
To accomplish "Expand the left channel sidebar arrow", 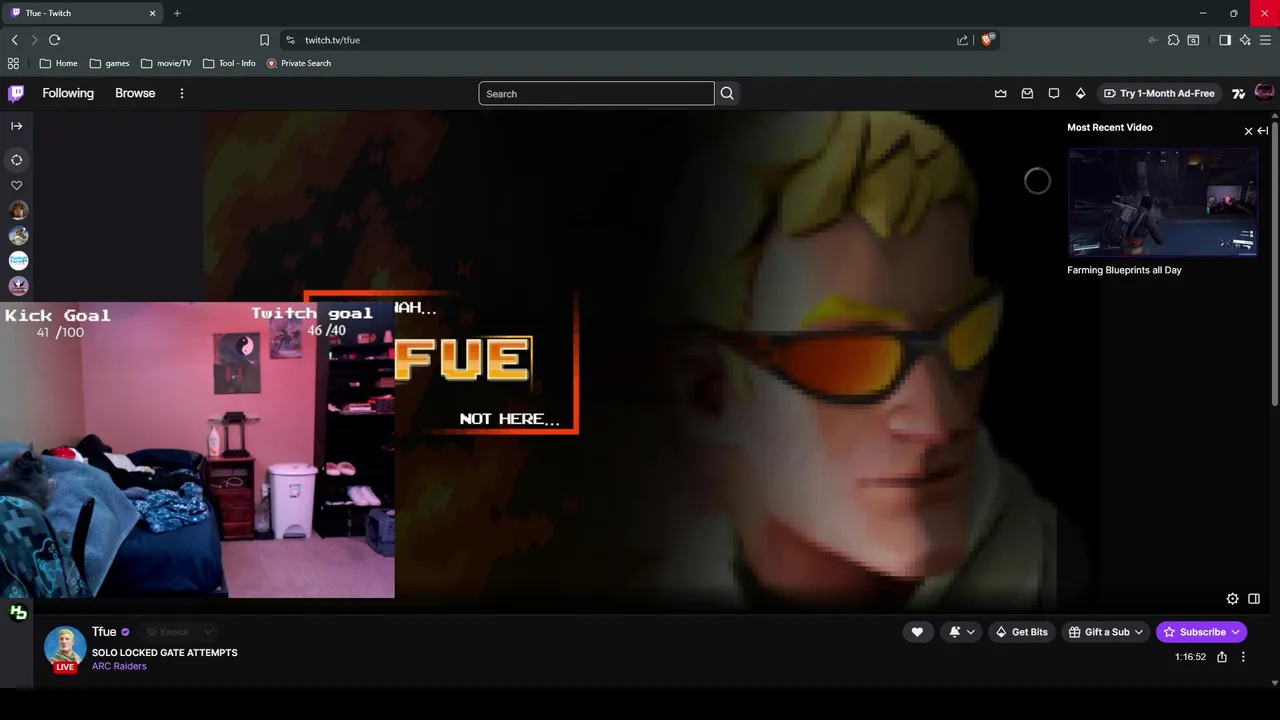I will point(16,126).
